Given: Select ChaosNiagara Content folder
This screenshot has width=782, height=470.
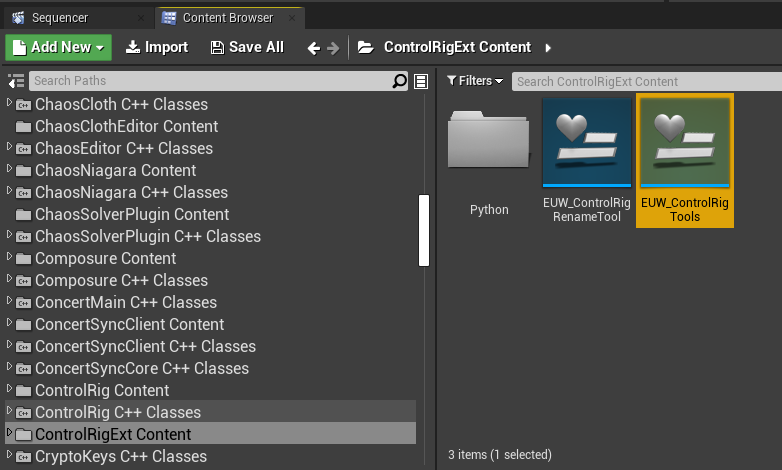Looking at the screenshot, I should (x=210, y=170).
